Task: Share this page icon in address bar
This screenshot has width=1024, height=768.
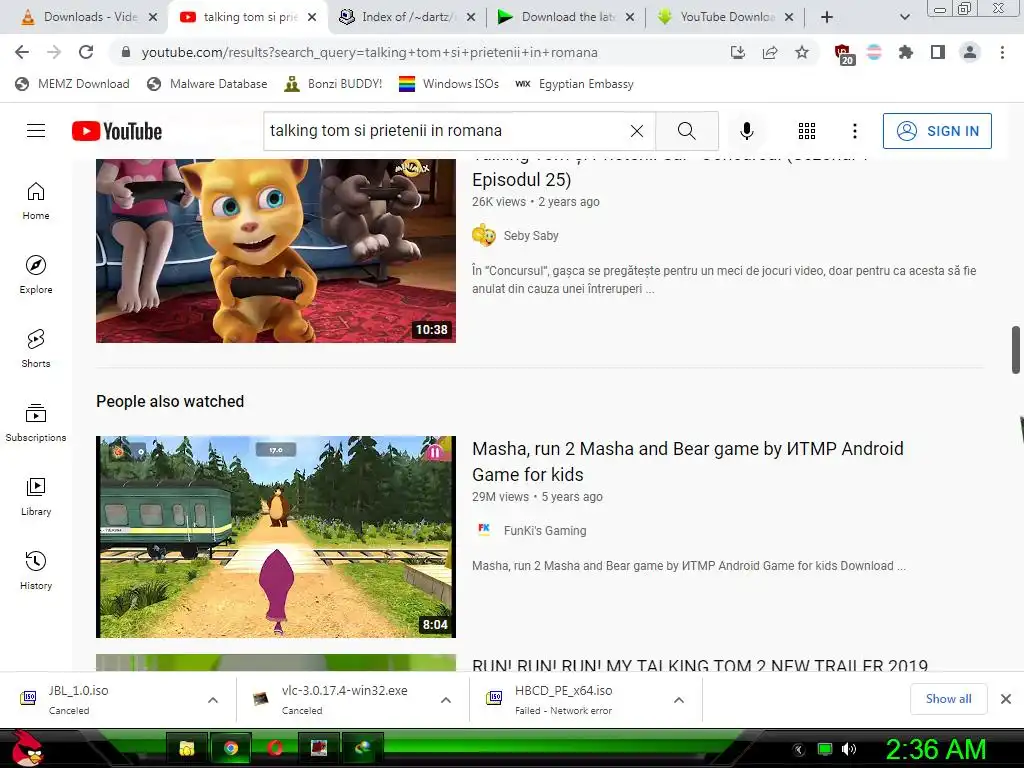Action: click(770, 52)
